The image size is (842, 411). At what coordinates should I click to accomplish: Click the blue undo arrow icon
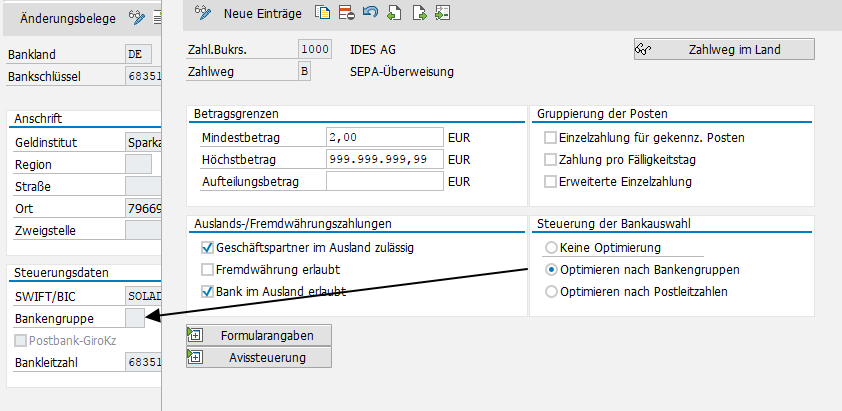pos(370,13)
